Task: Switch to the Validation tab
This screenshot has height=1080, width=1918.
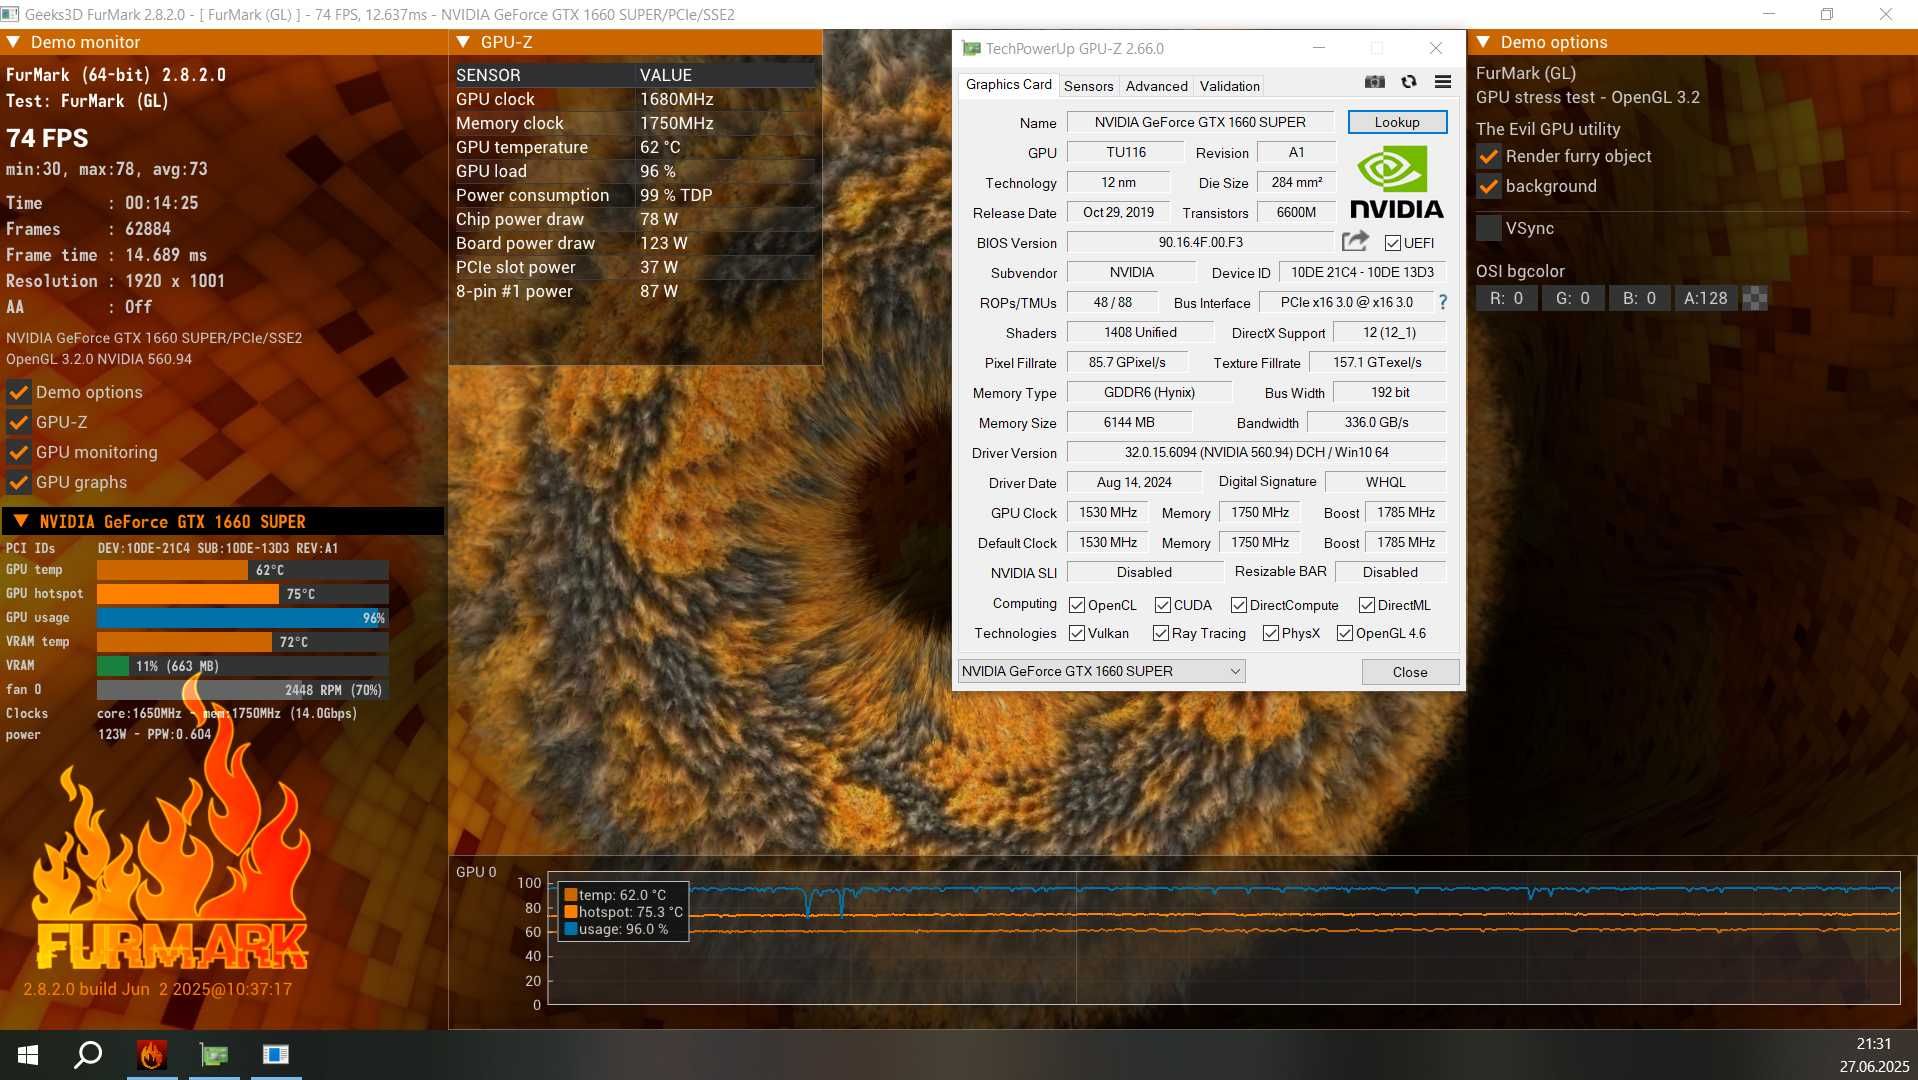Action: click(1229, 86)
